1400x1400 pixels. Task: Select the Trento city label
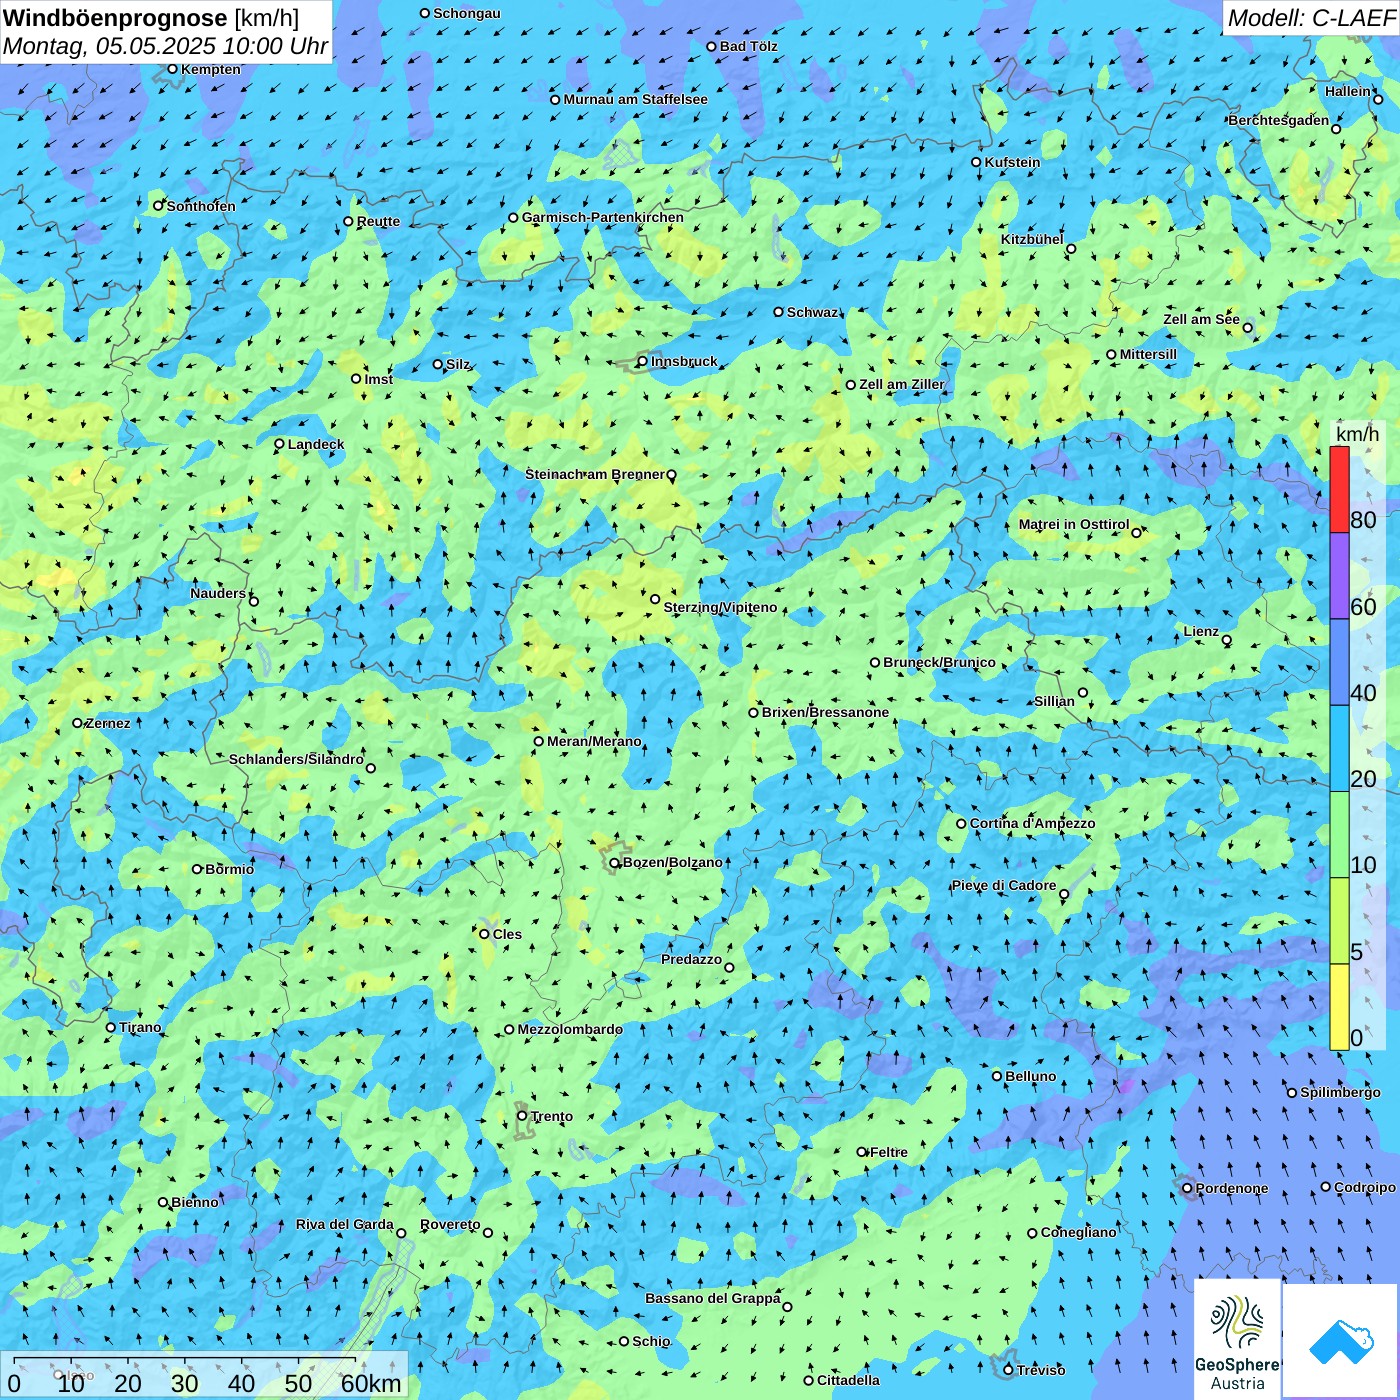[552, 1116]
